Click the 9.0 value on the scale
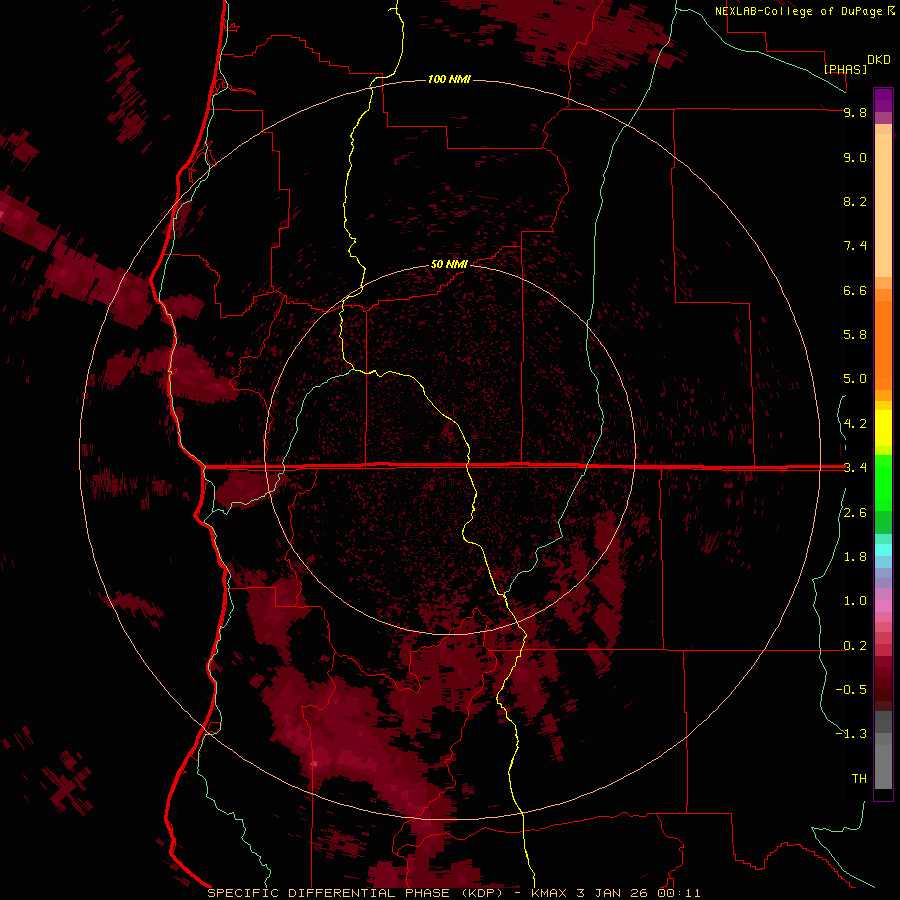 (x=855, y=157)
